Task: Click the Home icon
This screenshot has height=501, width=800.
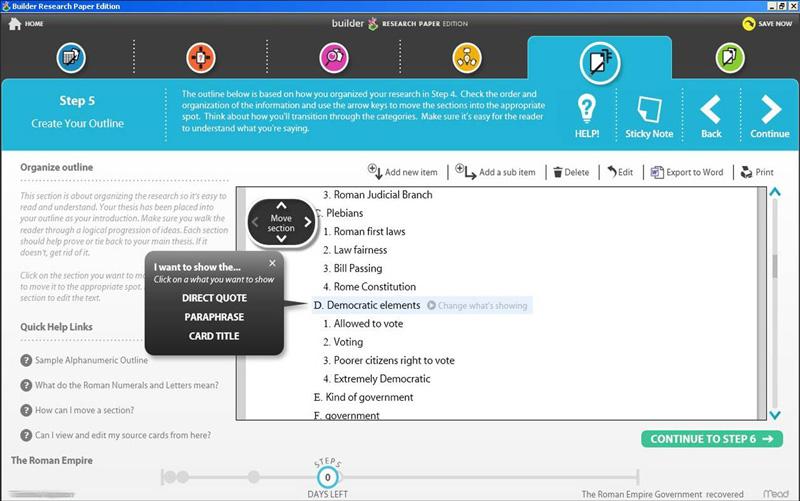Action: point(15,23)
